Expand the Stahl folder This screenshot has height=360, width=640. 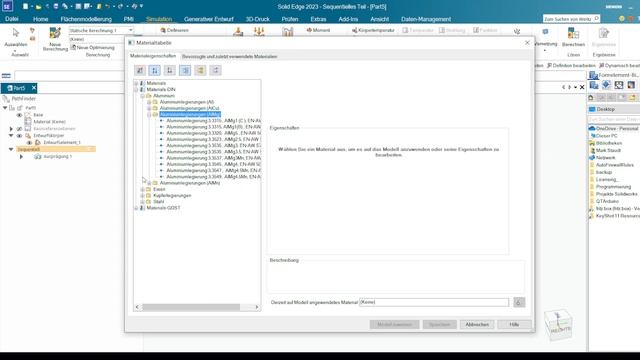tap(143, 202)
